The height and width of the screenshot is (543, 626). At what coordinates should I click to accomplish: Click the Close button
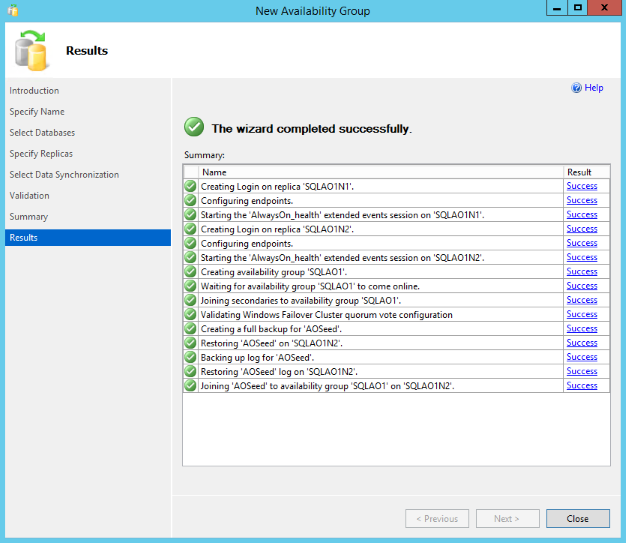[578, 518]
